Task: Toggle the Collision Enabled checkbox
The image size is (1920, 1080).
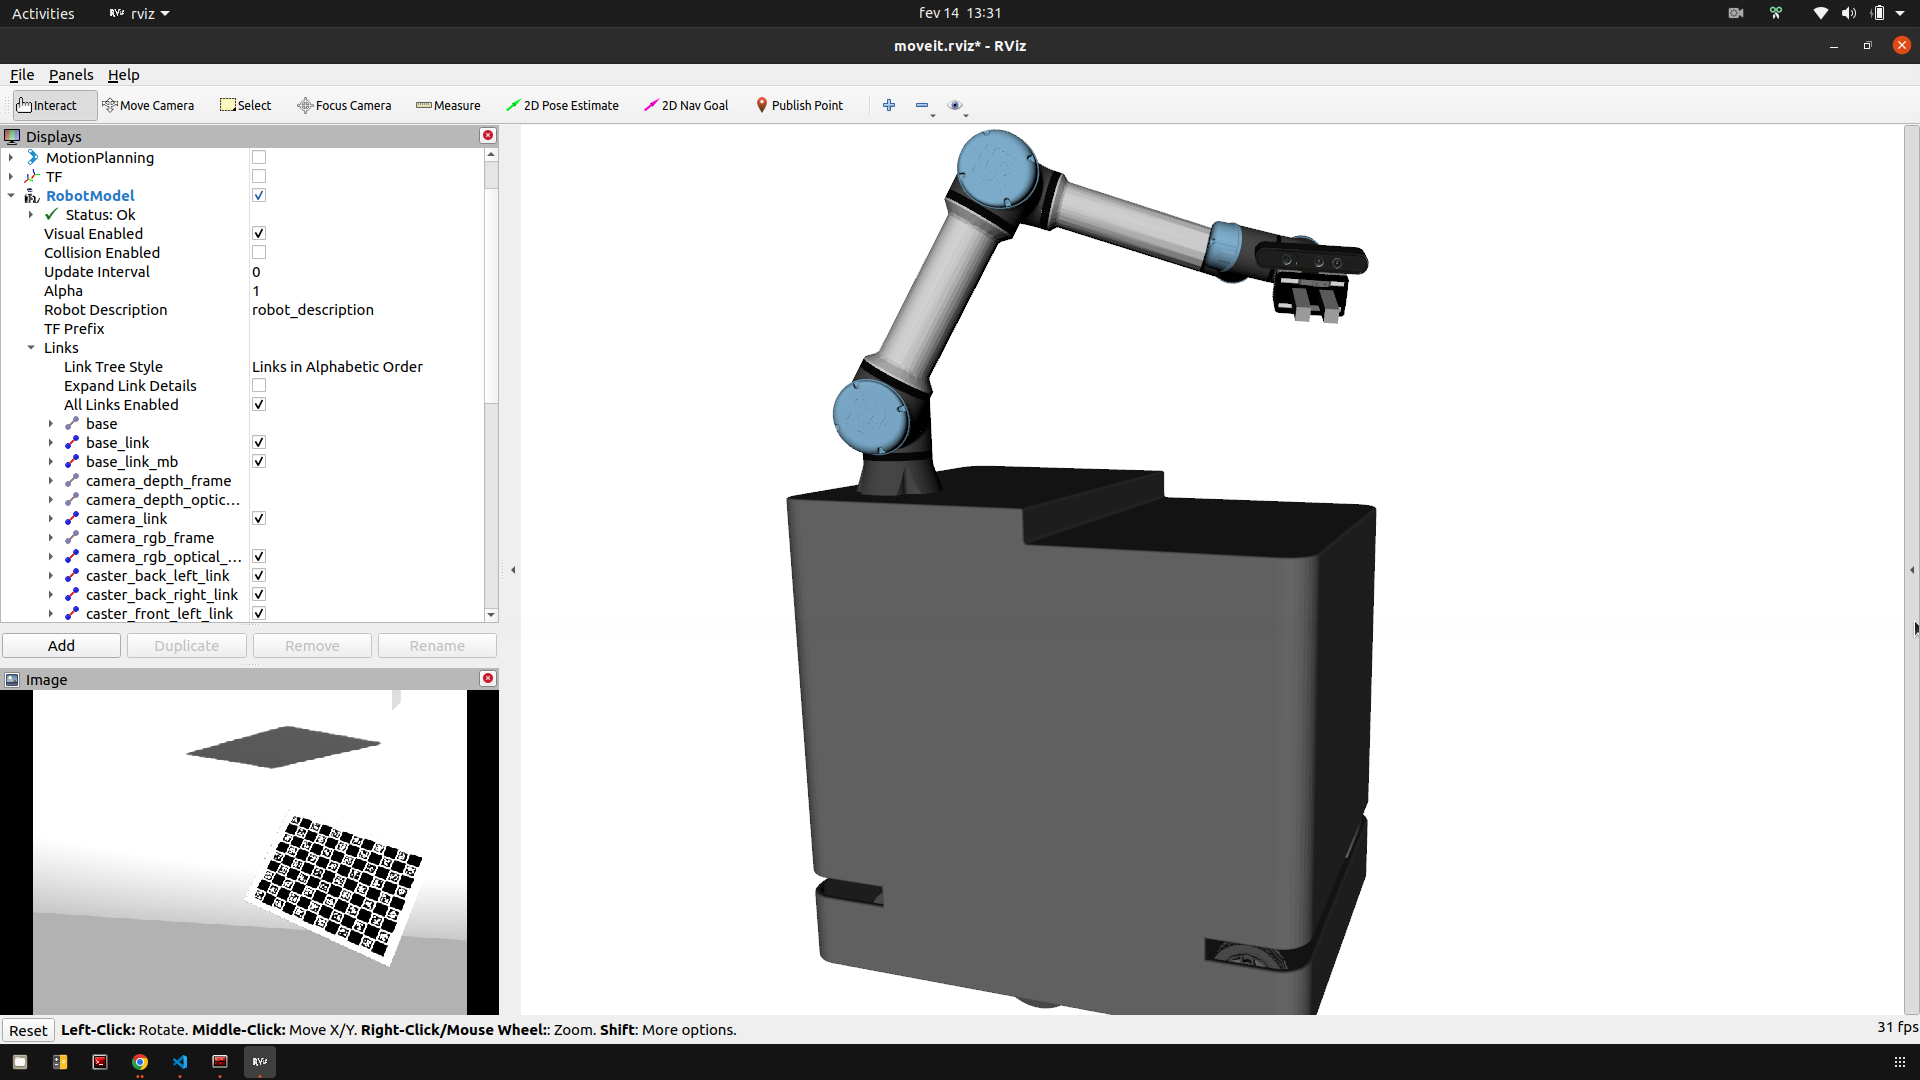Action: click(259, 253)
